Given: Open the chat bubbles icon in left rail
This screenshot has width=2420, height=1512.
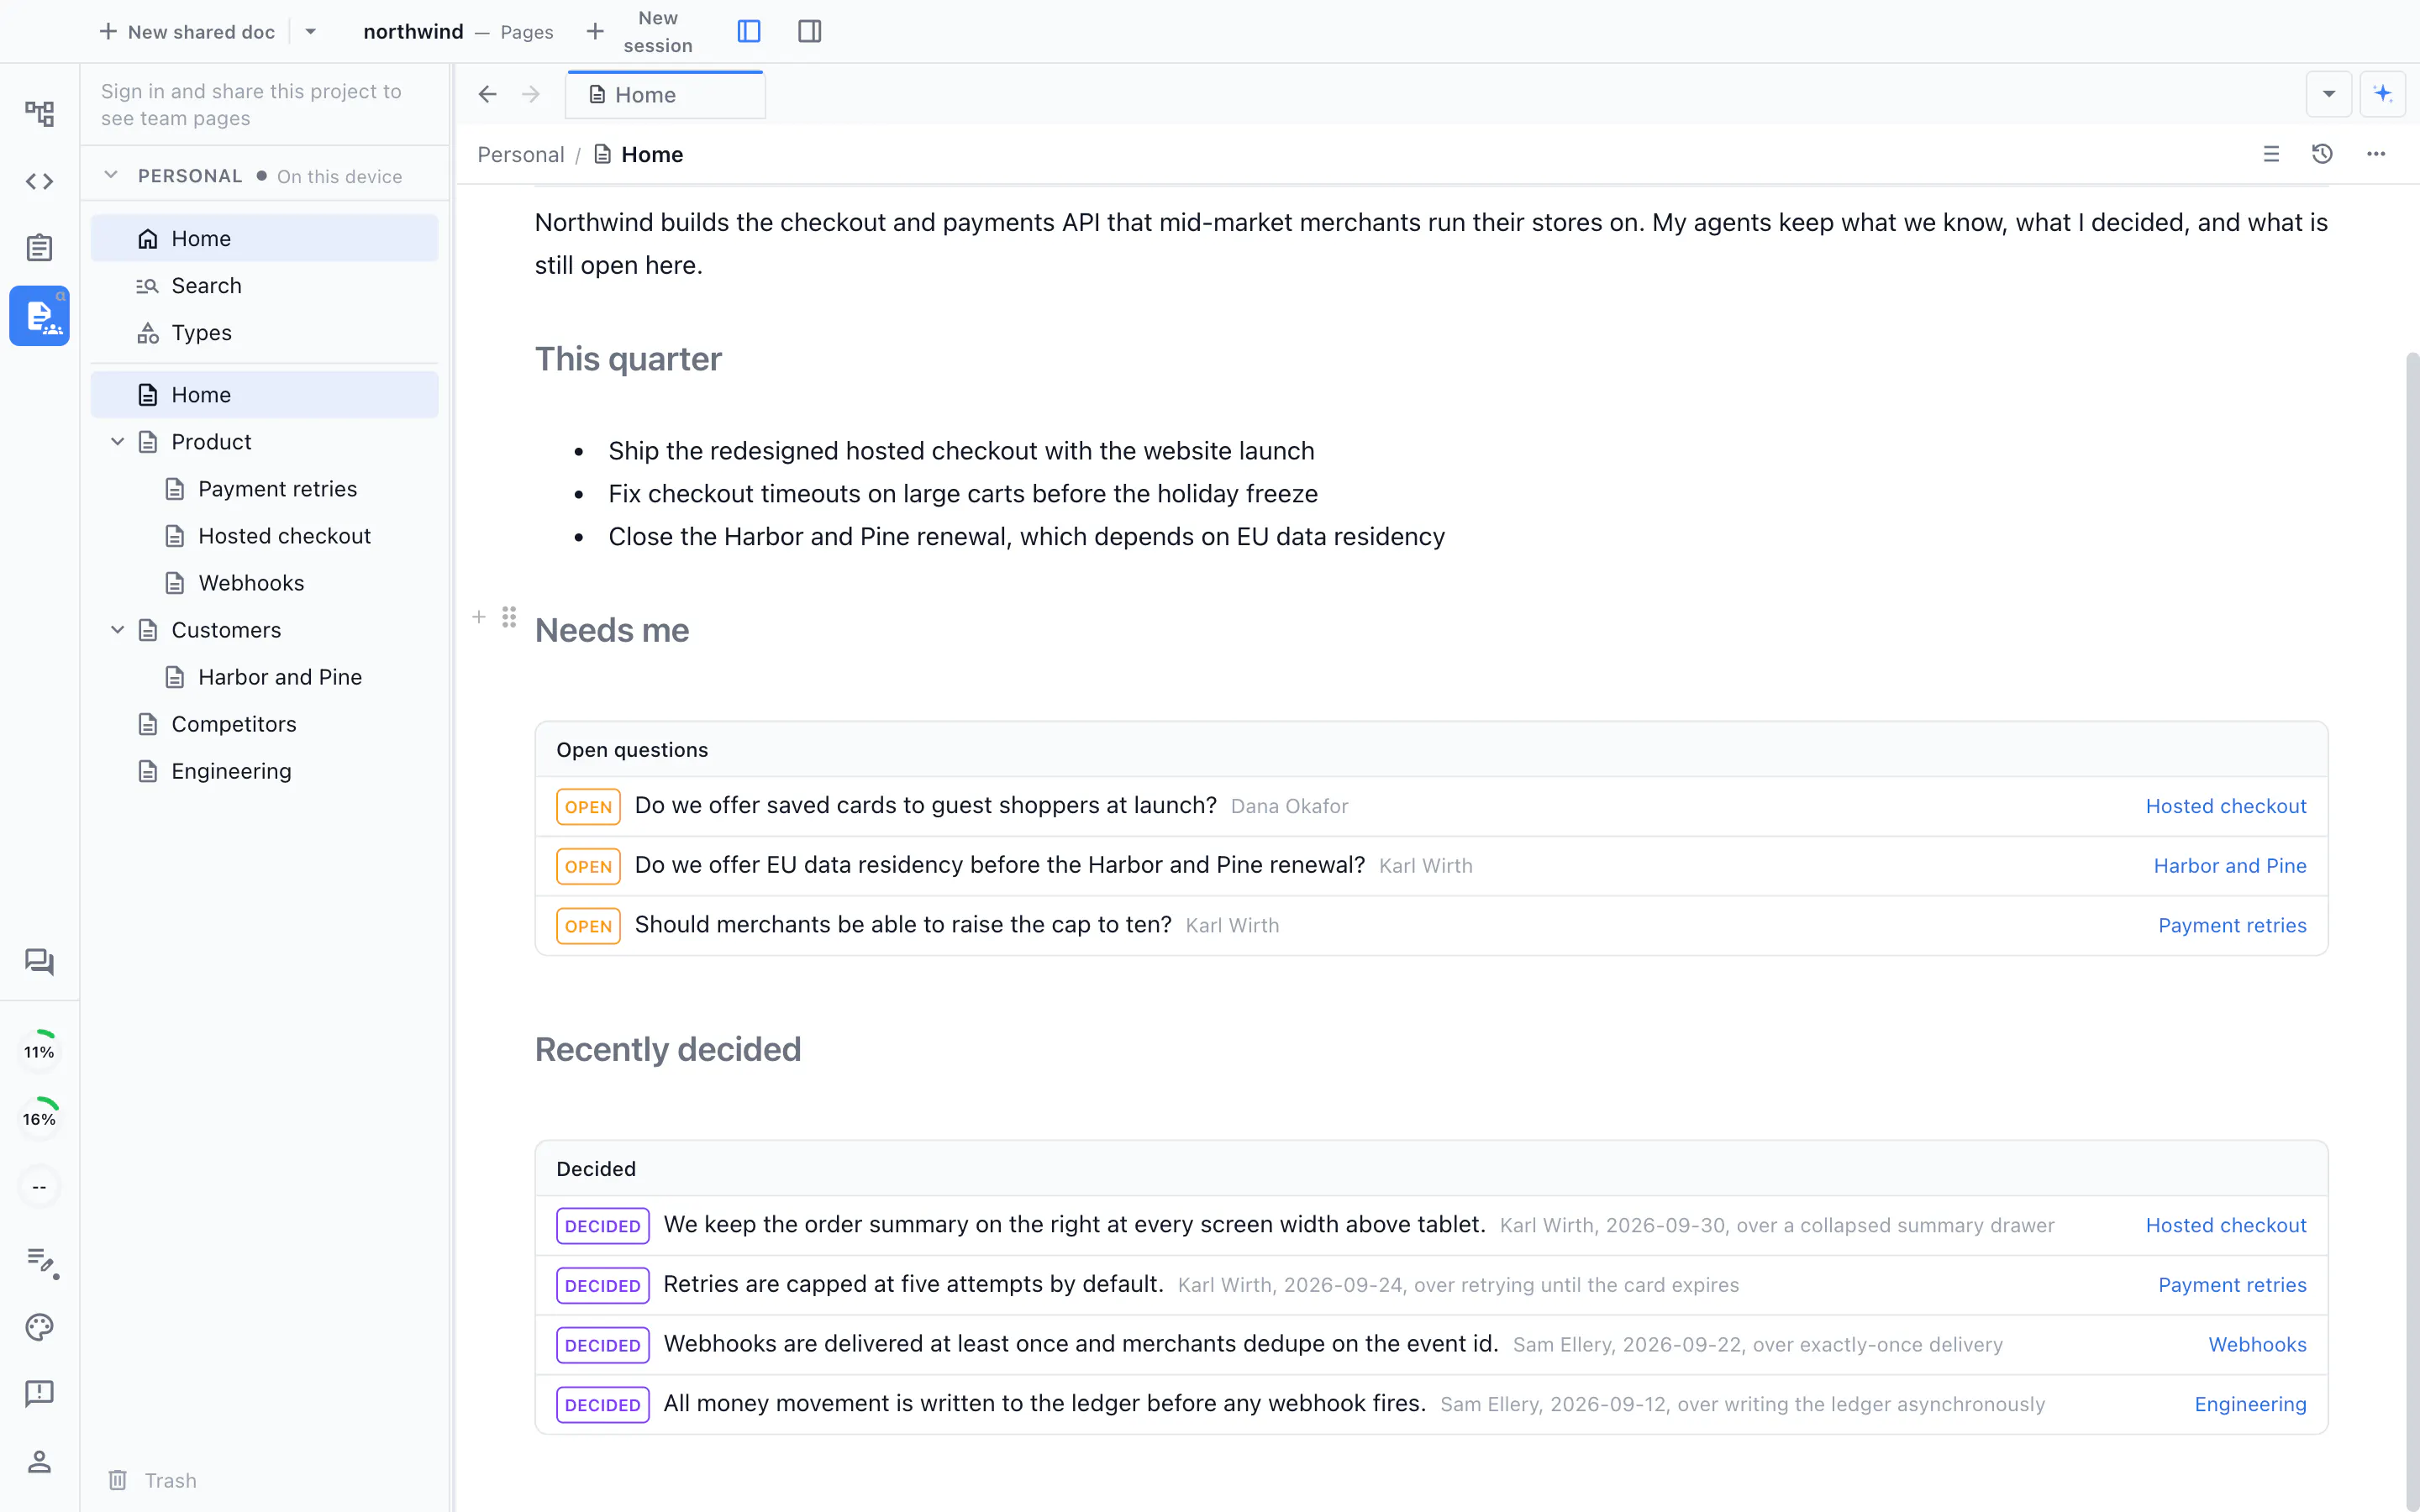Looking at the screenshot, I should click(x=39, y=962).
